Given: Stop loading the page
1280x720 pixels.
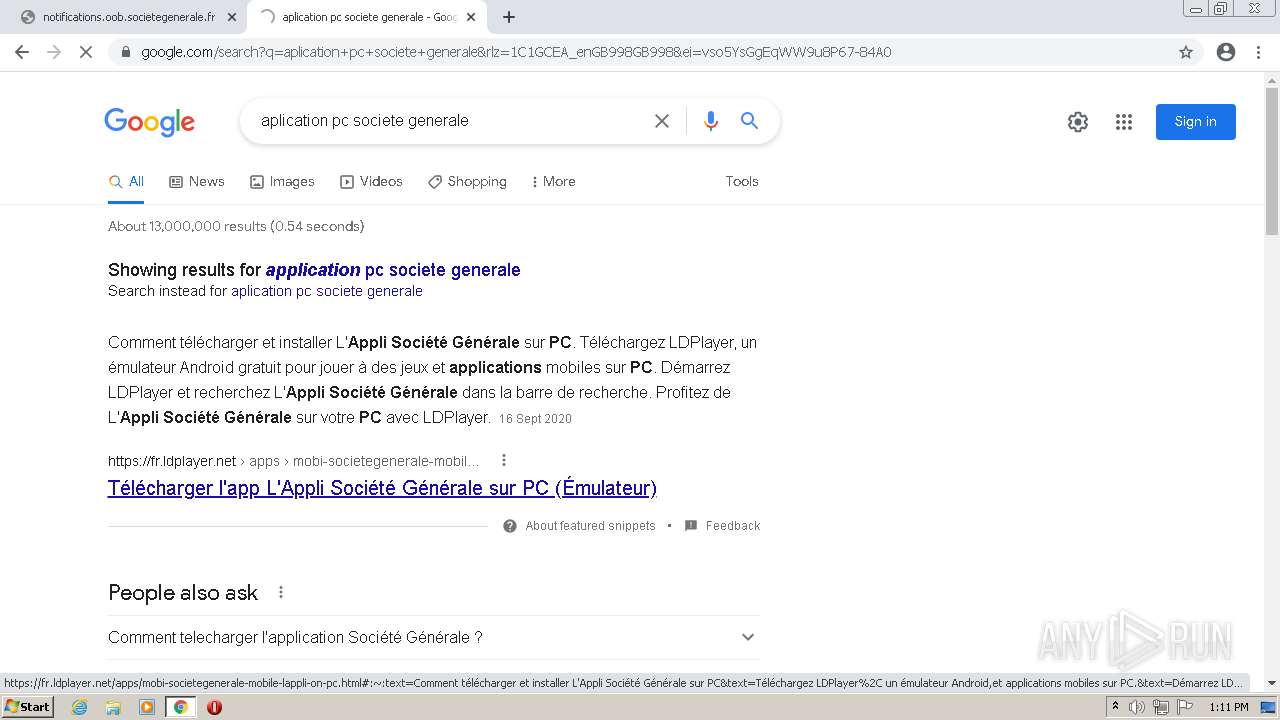Looking at the screenshot, I should pos(86,52).
